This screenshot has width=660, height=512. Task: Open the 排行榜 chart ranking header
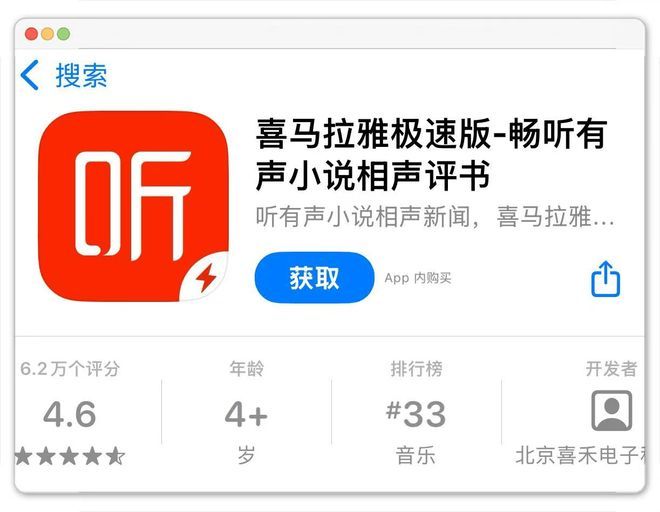coord(416,369)
